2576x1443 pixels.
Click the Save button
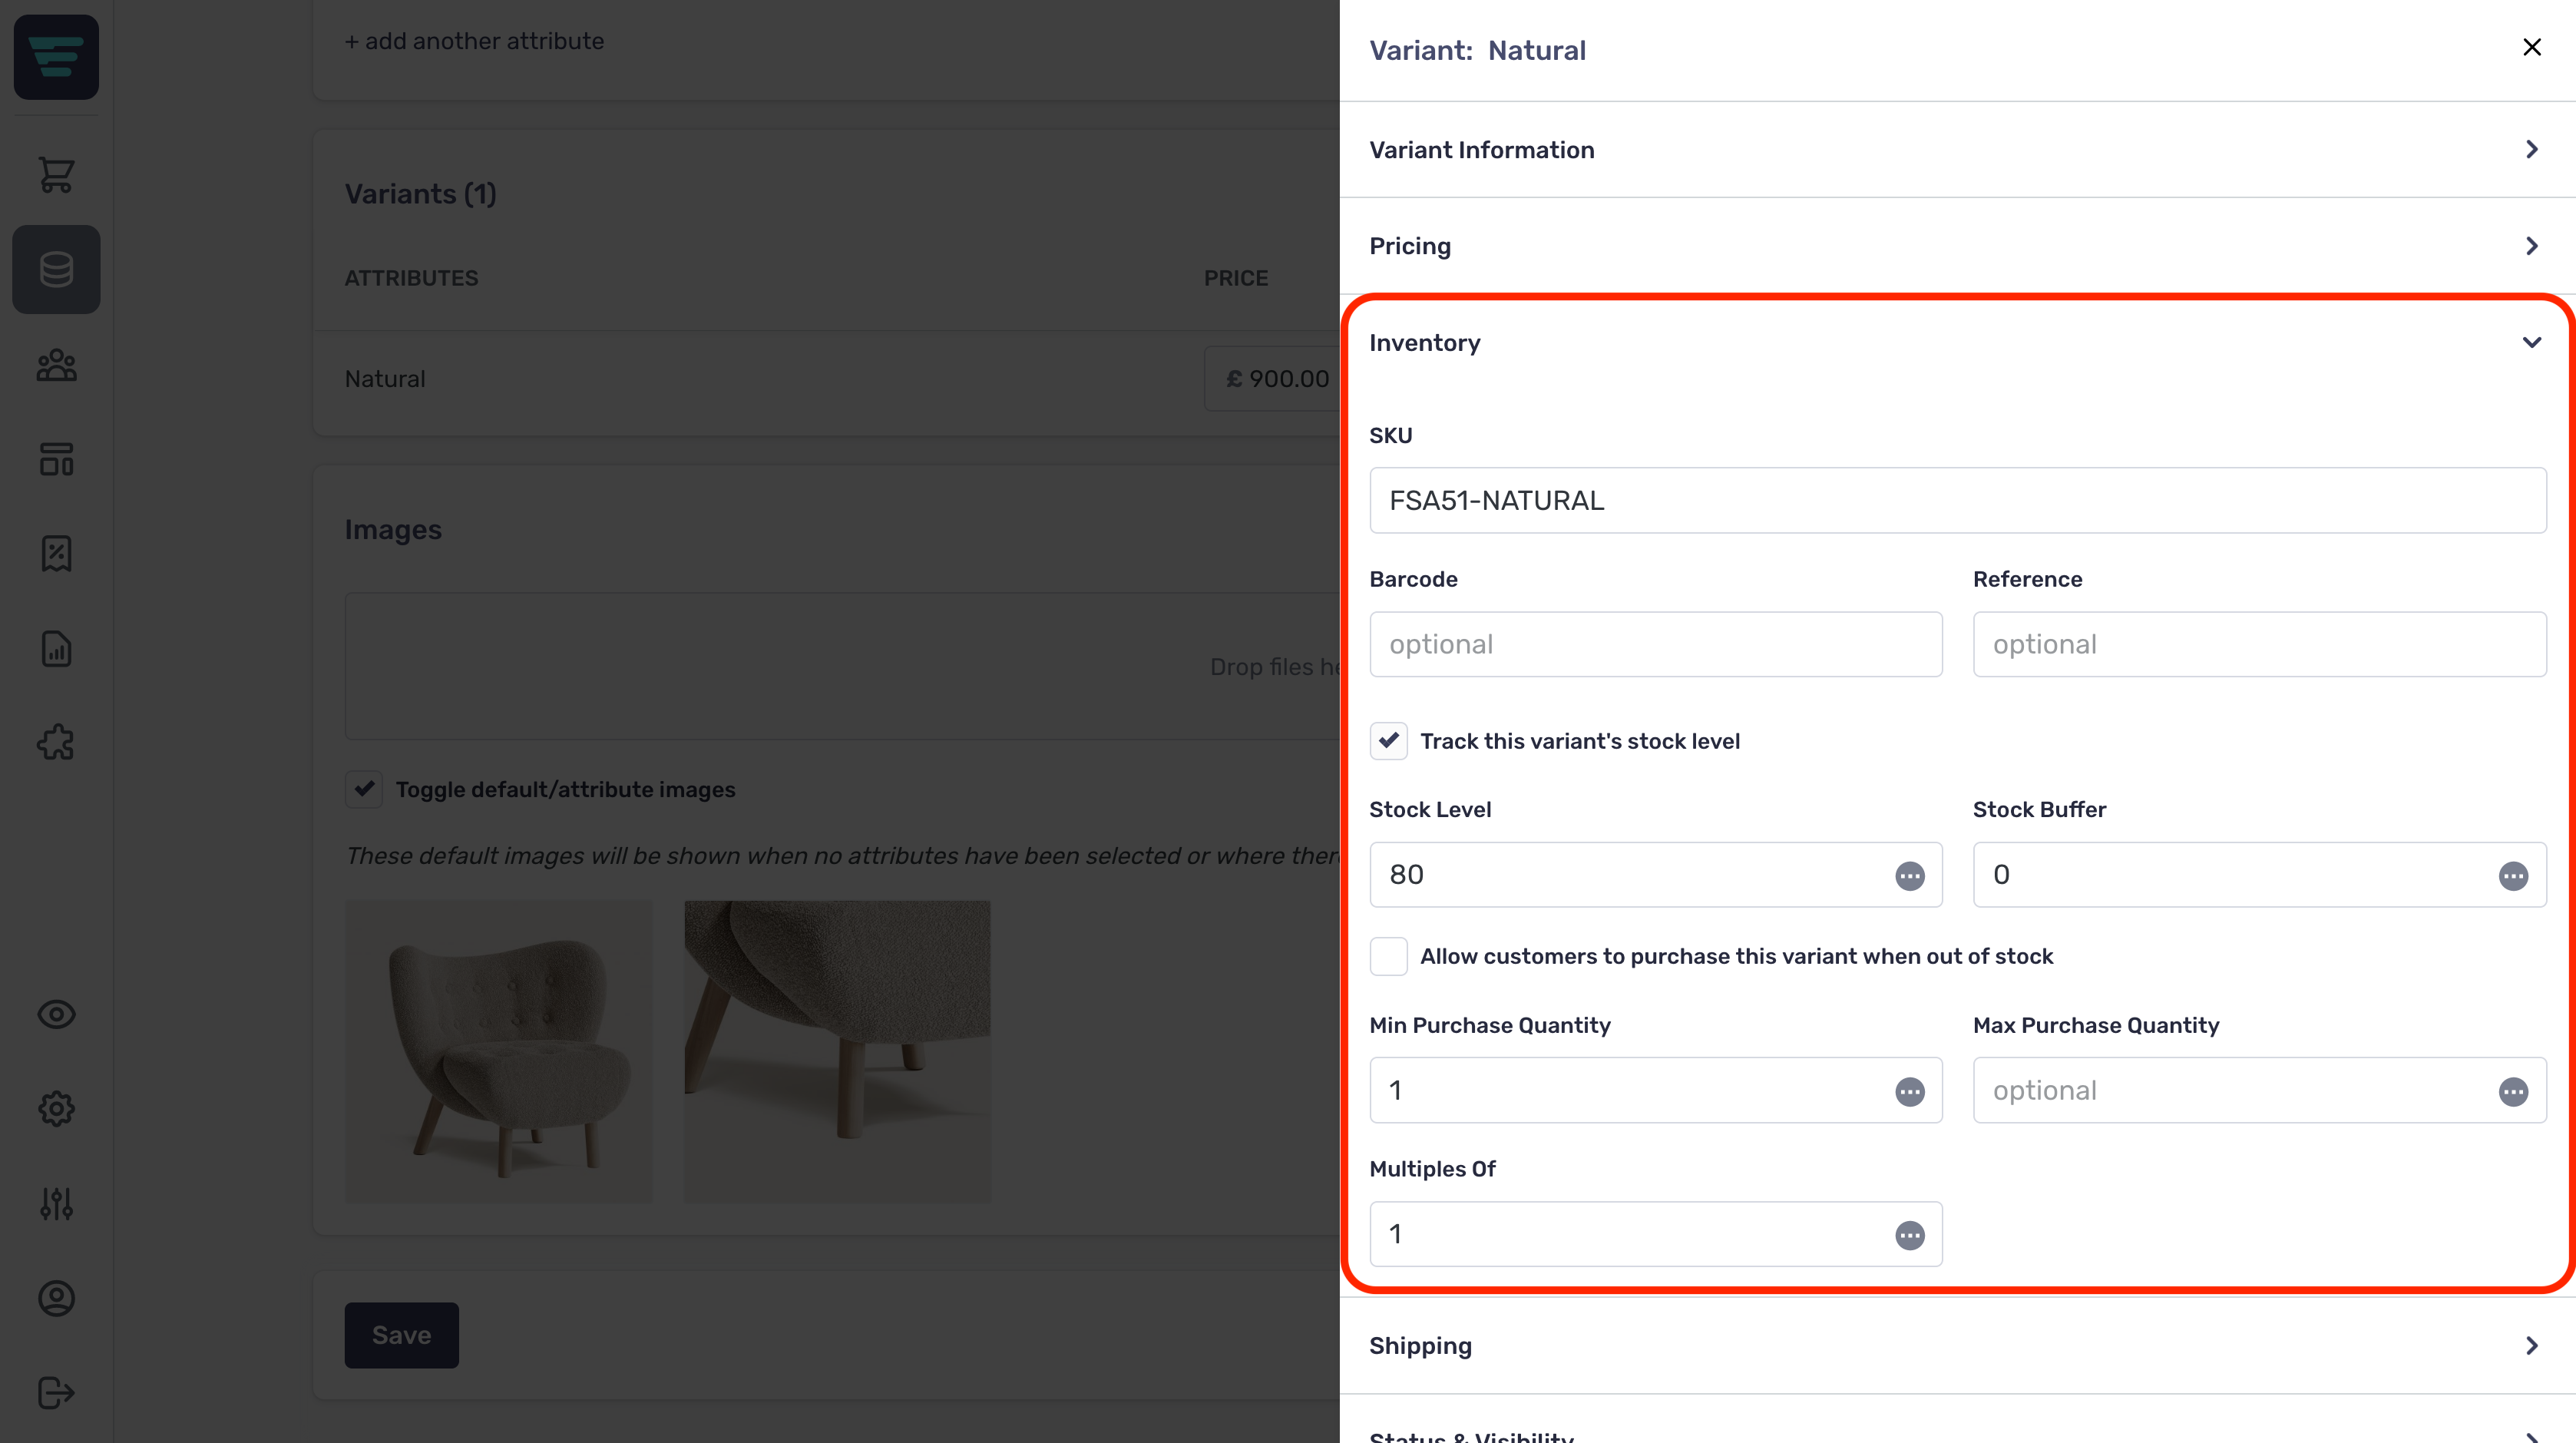tap(401, 1335)
